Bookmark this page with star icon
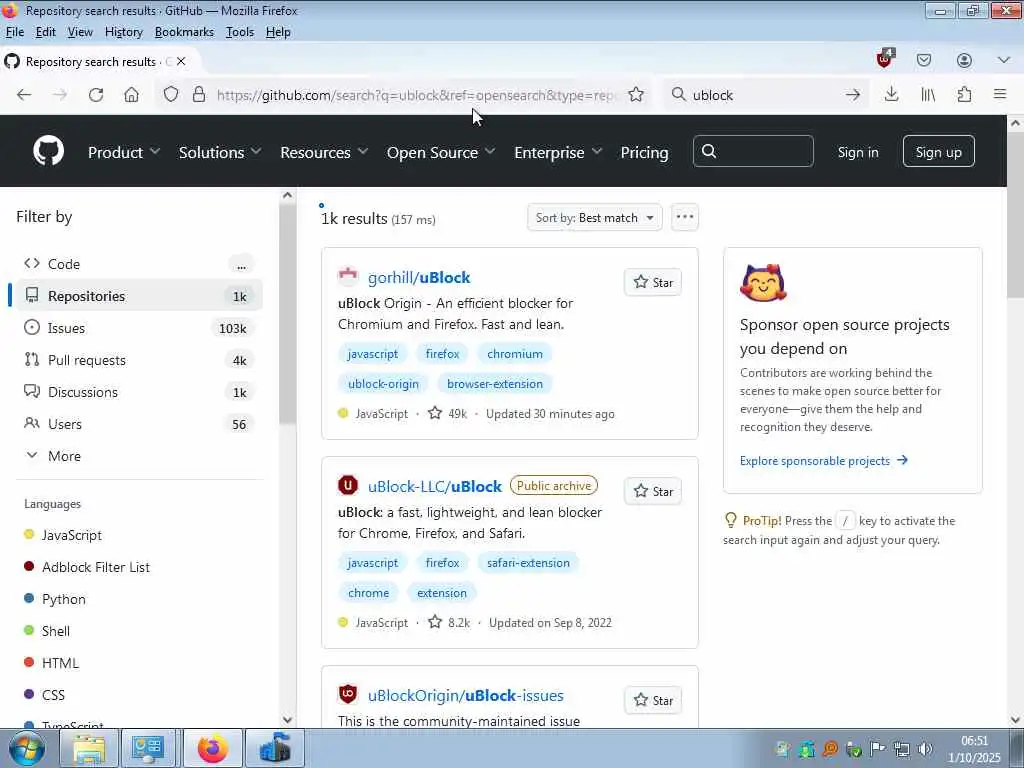The image size is (1024, 768). (x=635, y=95)
